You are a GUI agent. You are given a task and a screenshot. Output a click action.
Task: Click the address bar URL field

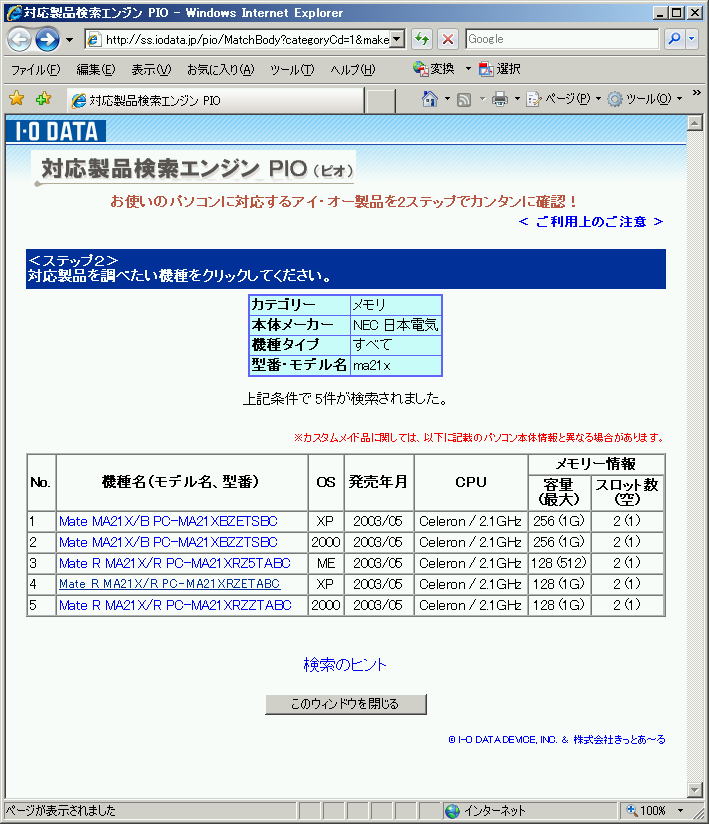239,39
